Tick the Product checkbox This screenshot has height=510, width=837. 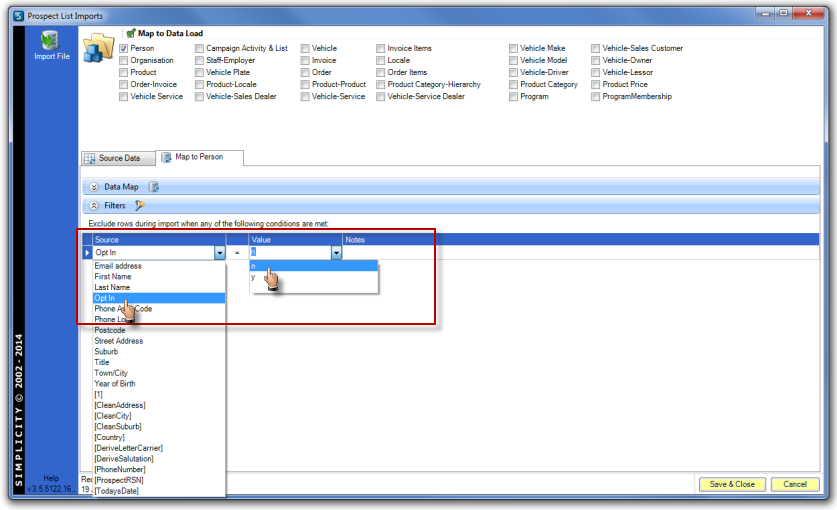coord(124,73)
